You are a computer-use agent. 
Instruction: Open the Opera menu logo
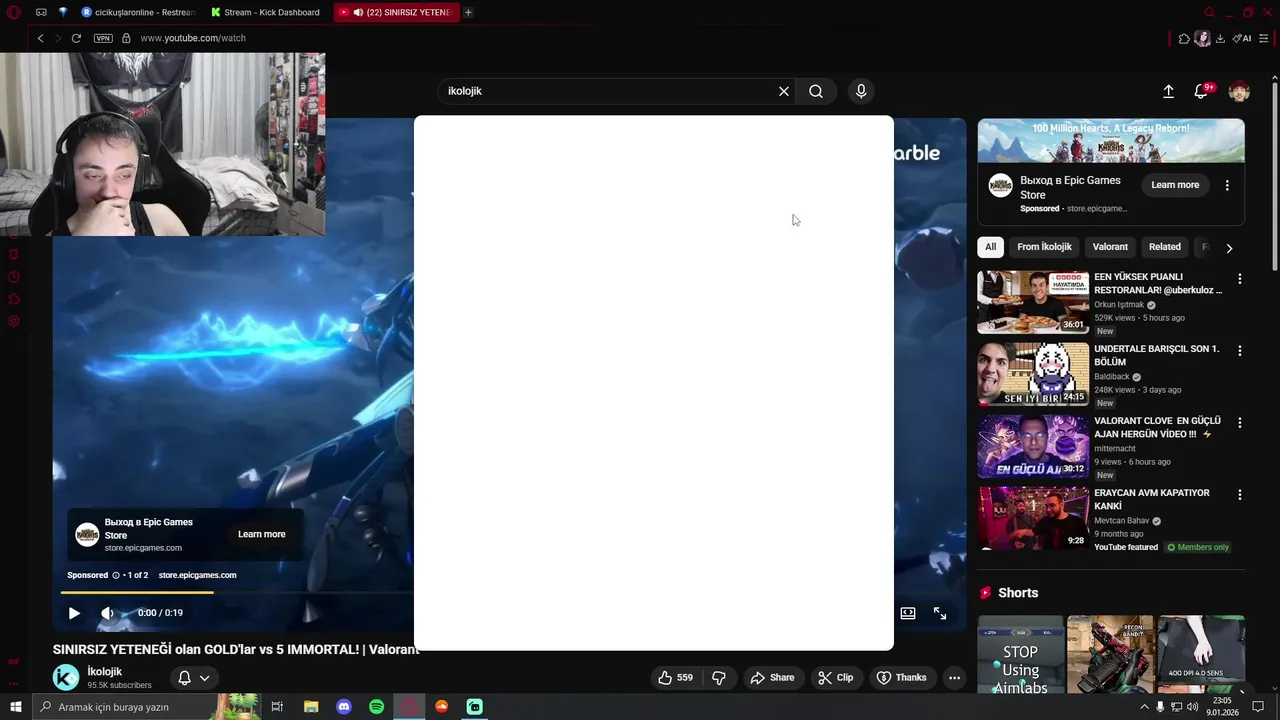[13, 12]
